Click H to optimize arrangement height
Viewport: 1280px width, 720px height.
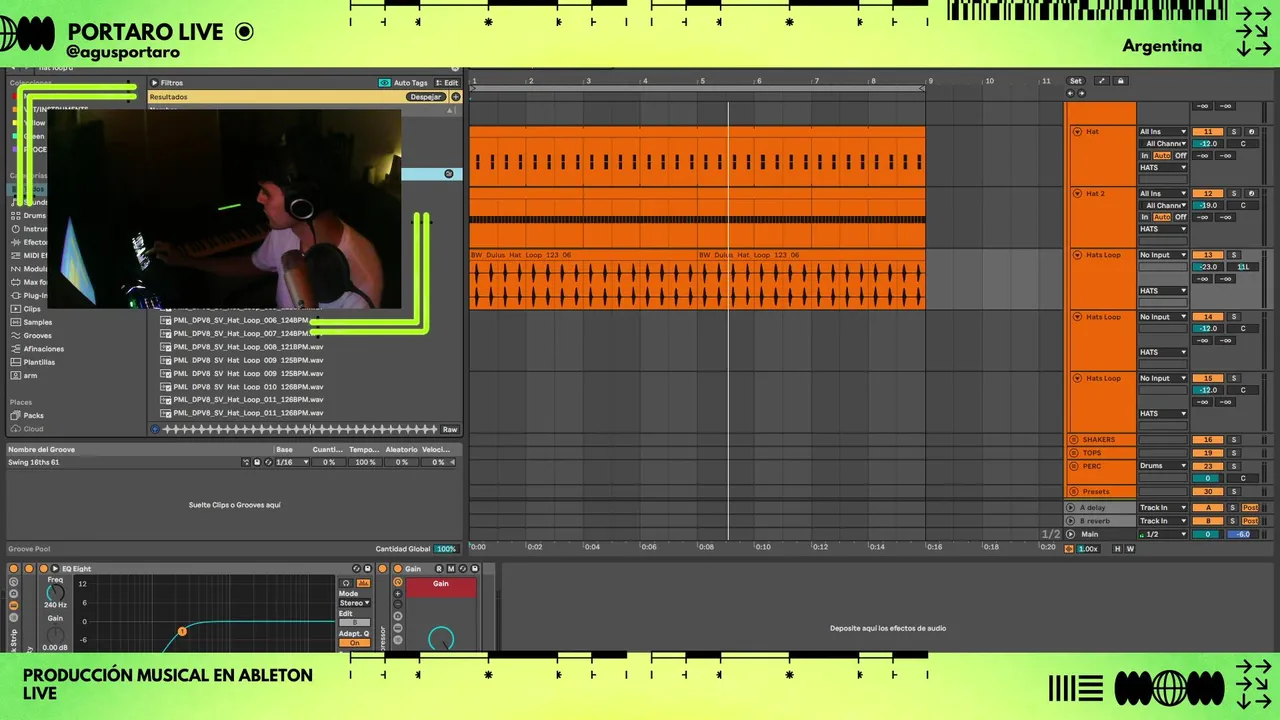[x=1118, y=549]
